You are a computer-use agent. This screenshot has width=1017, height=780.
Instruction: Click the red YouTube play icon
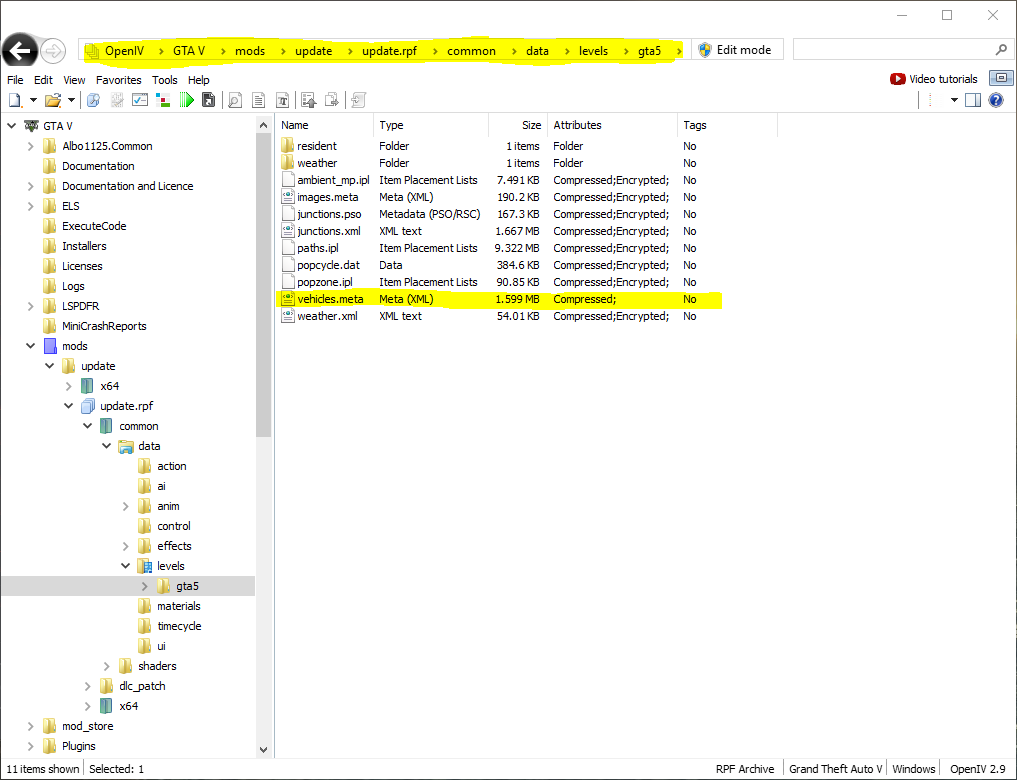(x=898, y=79)
